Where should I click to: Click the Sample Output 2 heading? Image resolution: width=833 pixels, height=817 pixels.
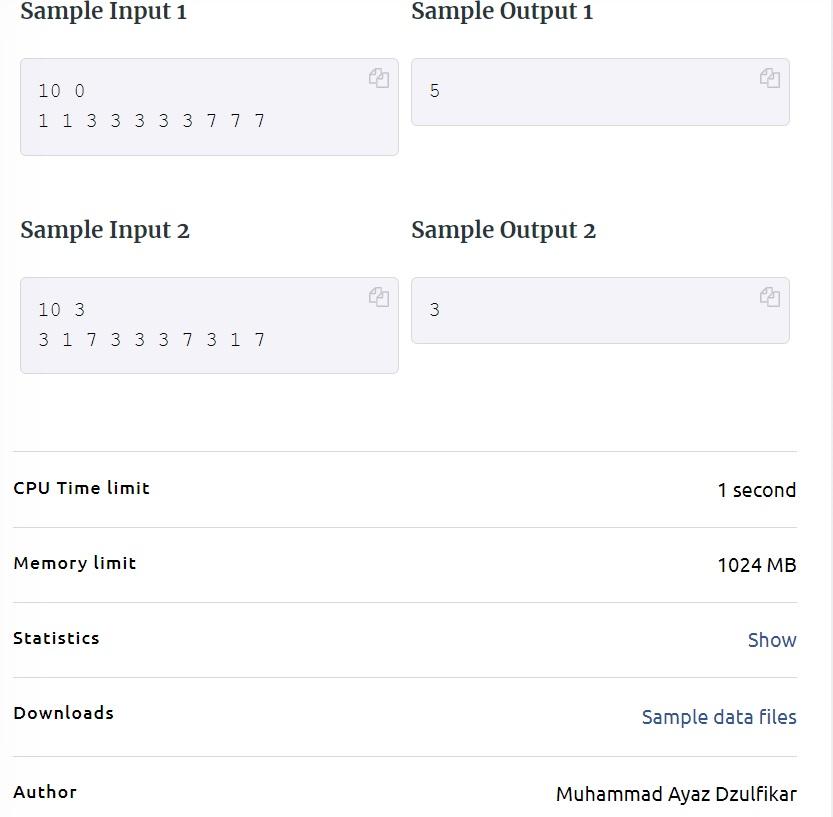[x=504, y=231]
